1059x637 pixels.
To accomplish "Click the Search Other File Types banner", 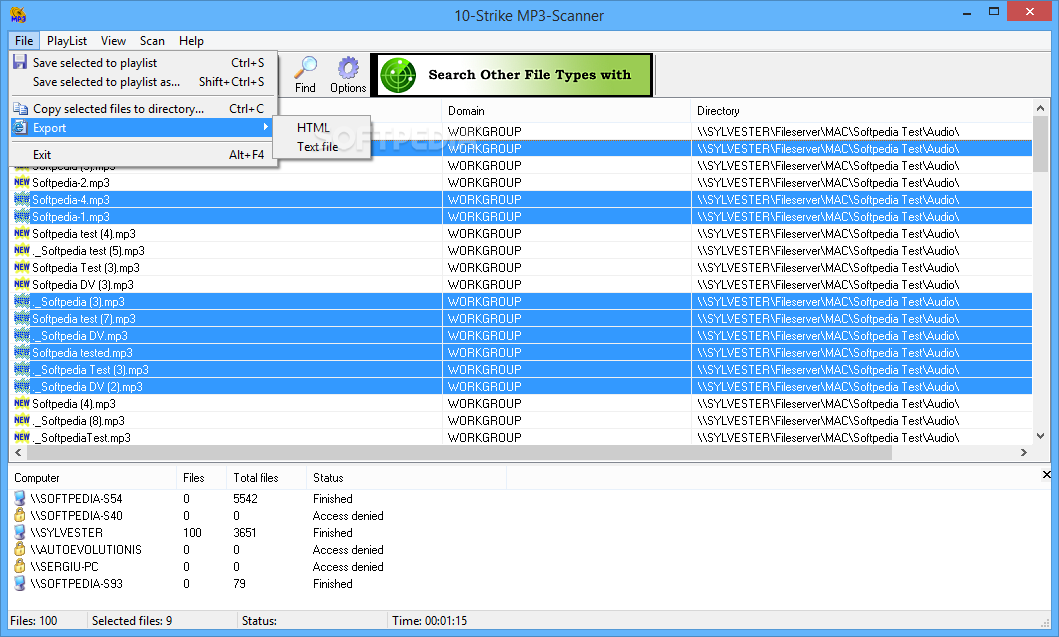I will [x=511, y=75].
